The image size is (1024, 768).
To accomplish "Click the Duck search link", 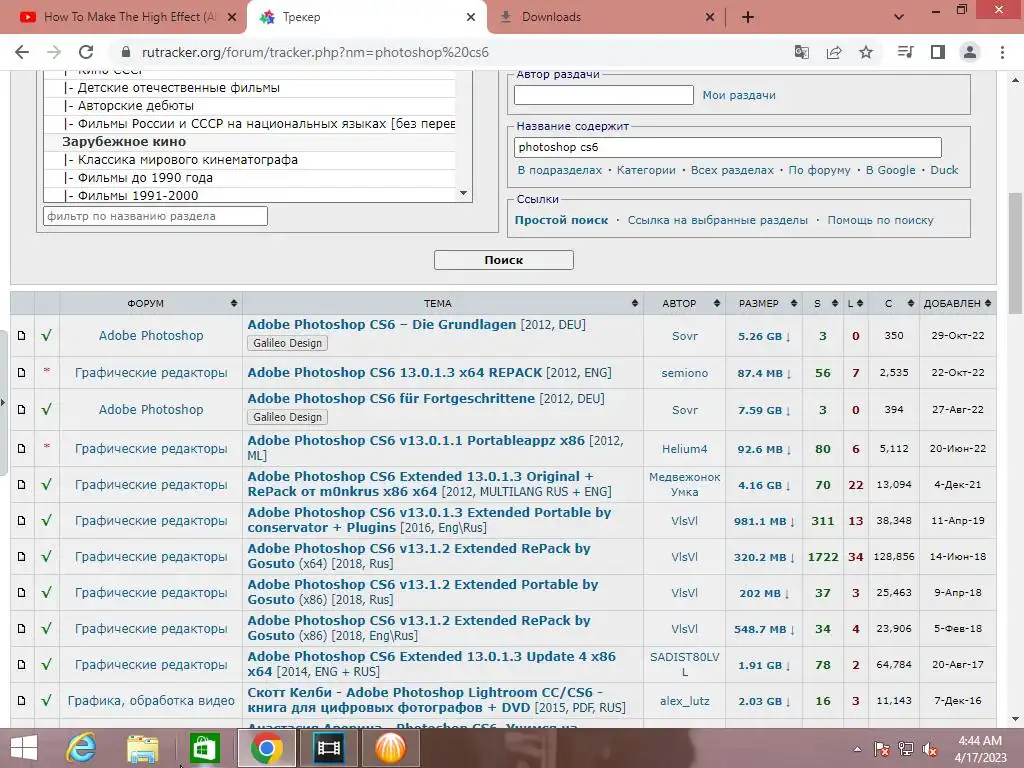I will coord(944,170).
